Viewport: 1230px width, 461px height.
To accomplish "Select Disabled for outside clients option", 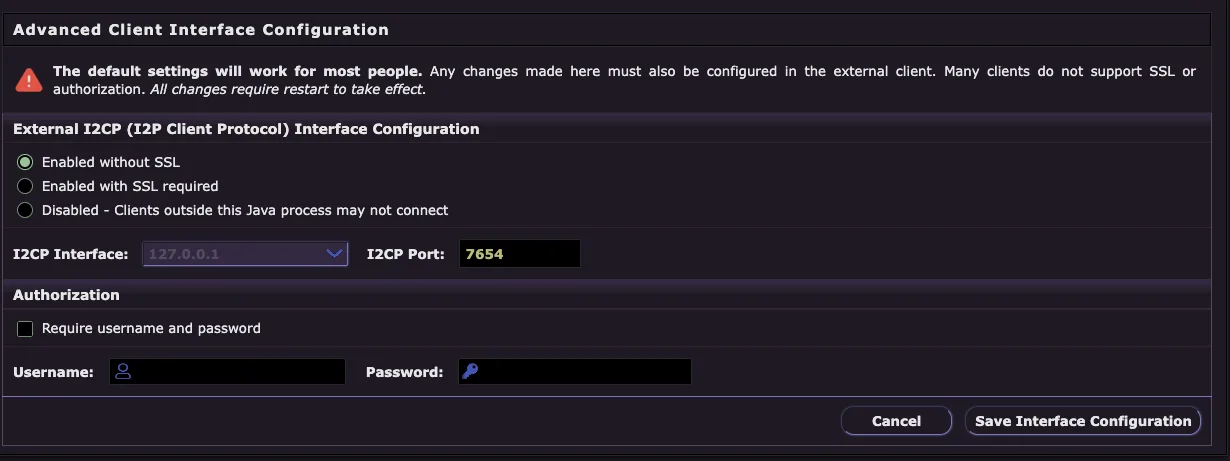I will tap(26, 210).
